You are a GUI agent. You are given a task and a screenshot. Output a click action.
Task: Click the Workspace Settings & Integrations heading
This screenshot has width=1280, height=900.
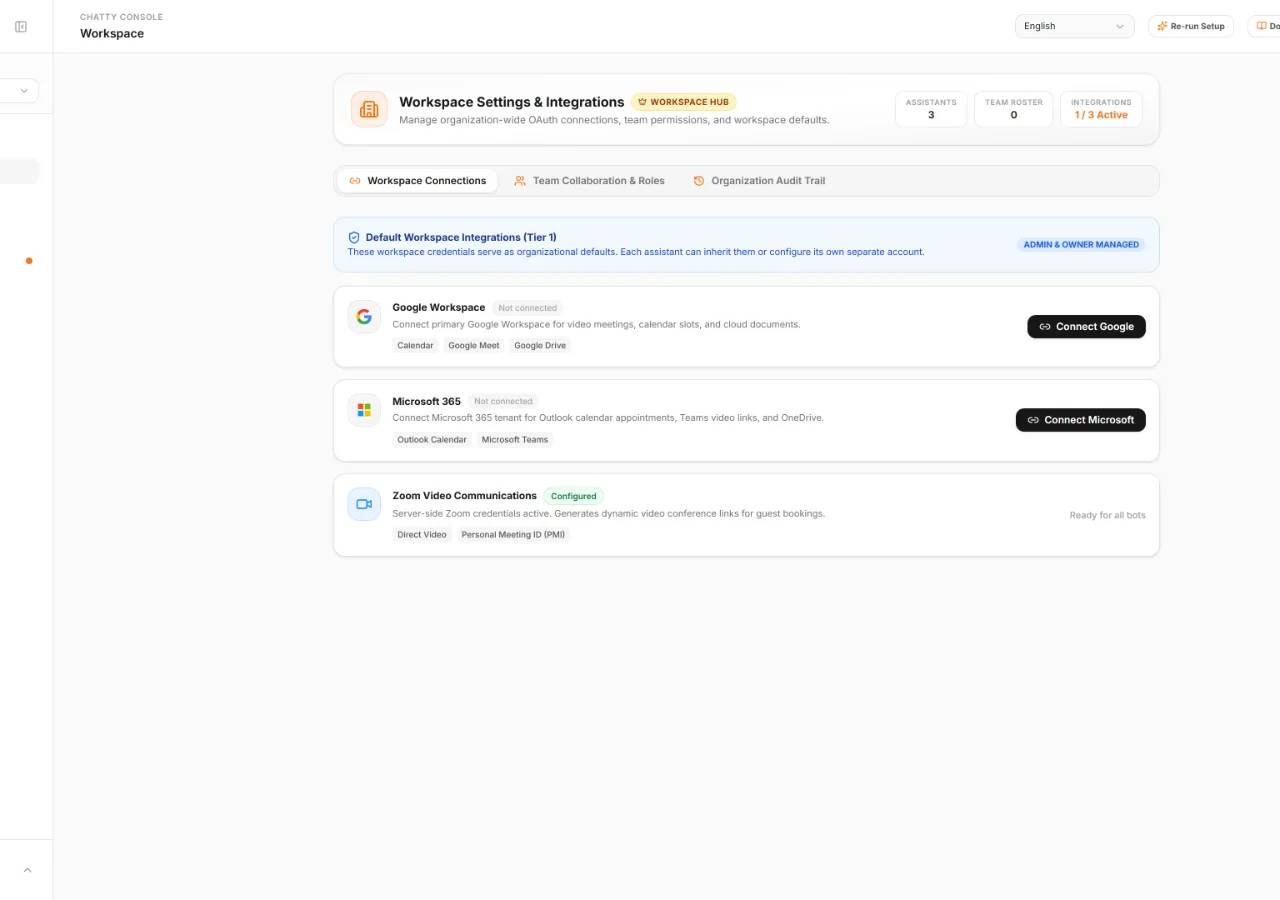pyautogui.click(x=512, y=102)
